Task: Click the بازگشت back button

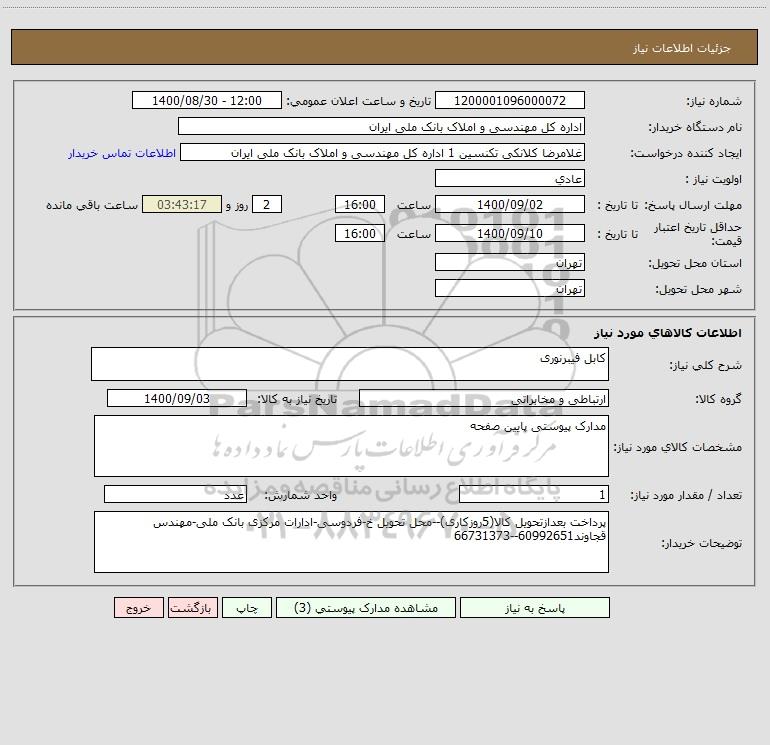Action: tap(192, 607)
